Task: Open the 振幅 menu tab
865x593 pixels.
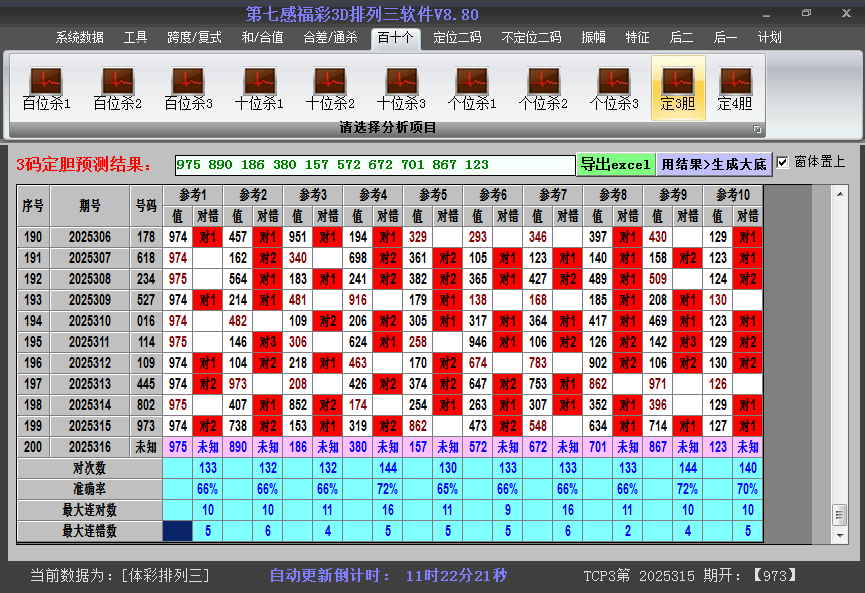Action: [594, 37]
